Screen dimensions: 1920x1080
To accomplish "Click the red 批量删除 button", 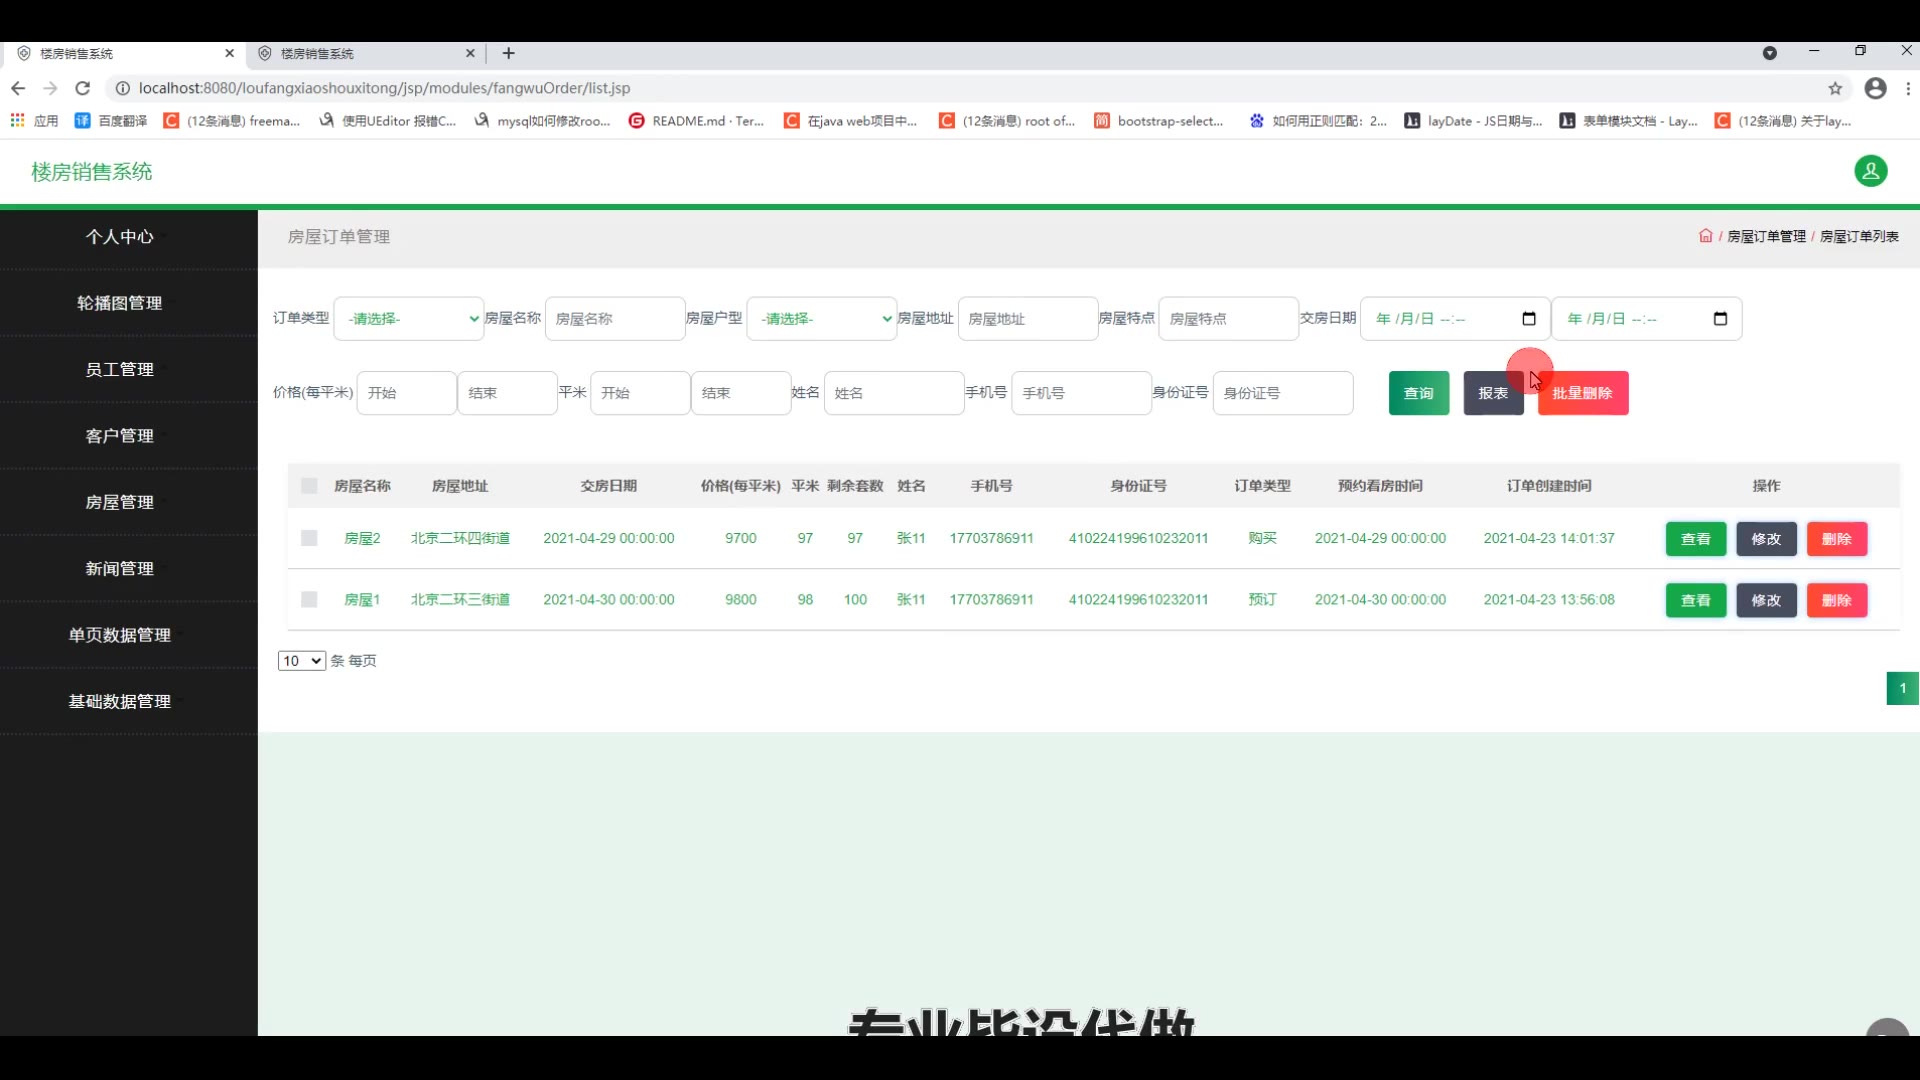I will [1582, 393].
